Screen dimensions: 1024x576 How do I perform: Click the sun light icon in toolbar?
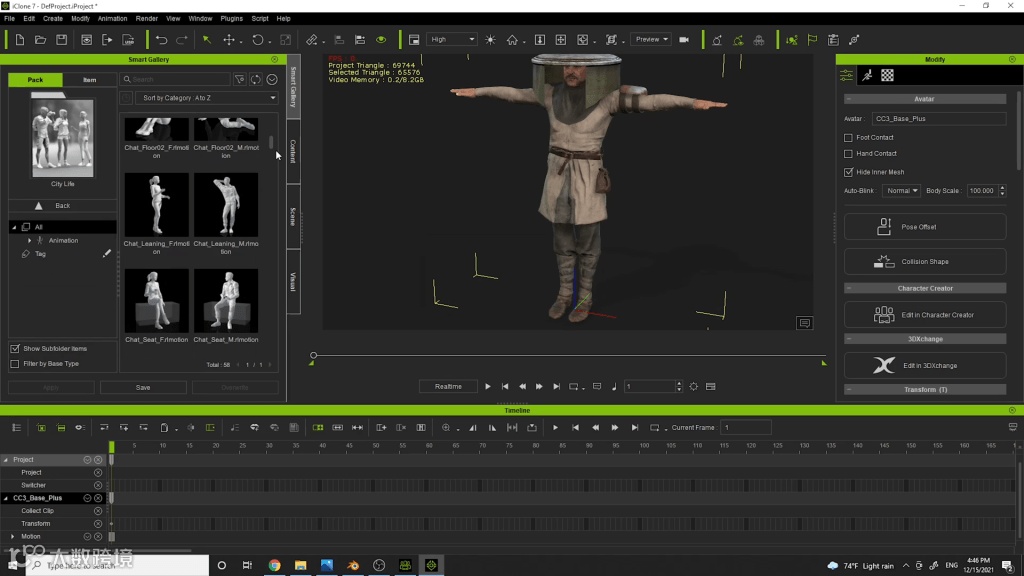[x=490, y=40]
